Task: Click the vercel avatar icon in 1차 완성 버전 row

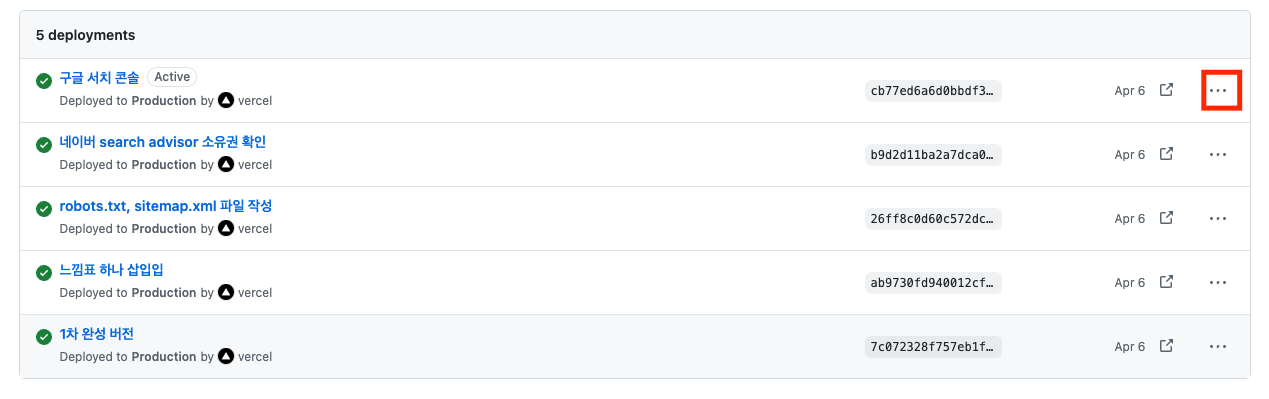Action: click(x=226, y=356)
